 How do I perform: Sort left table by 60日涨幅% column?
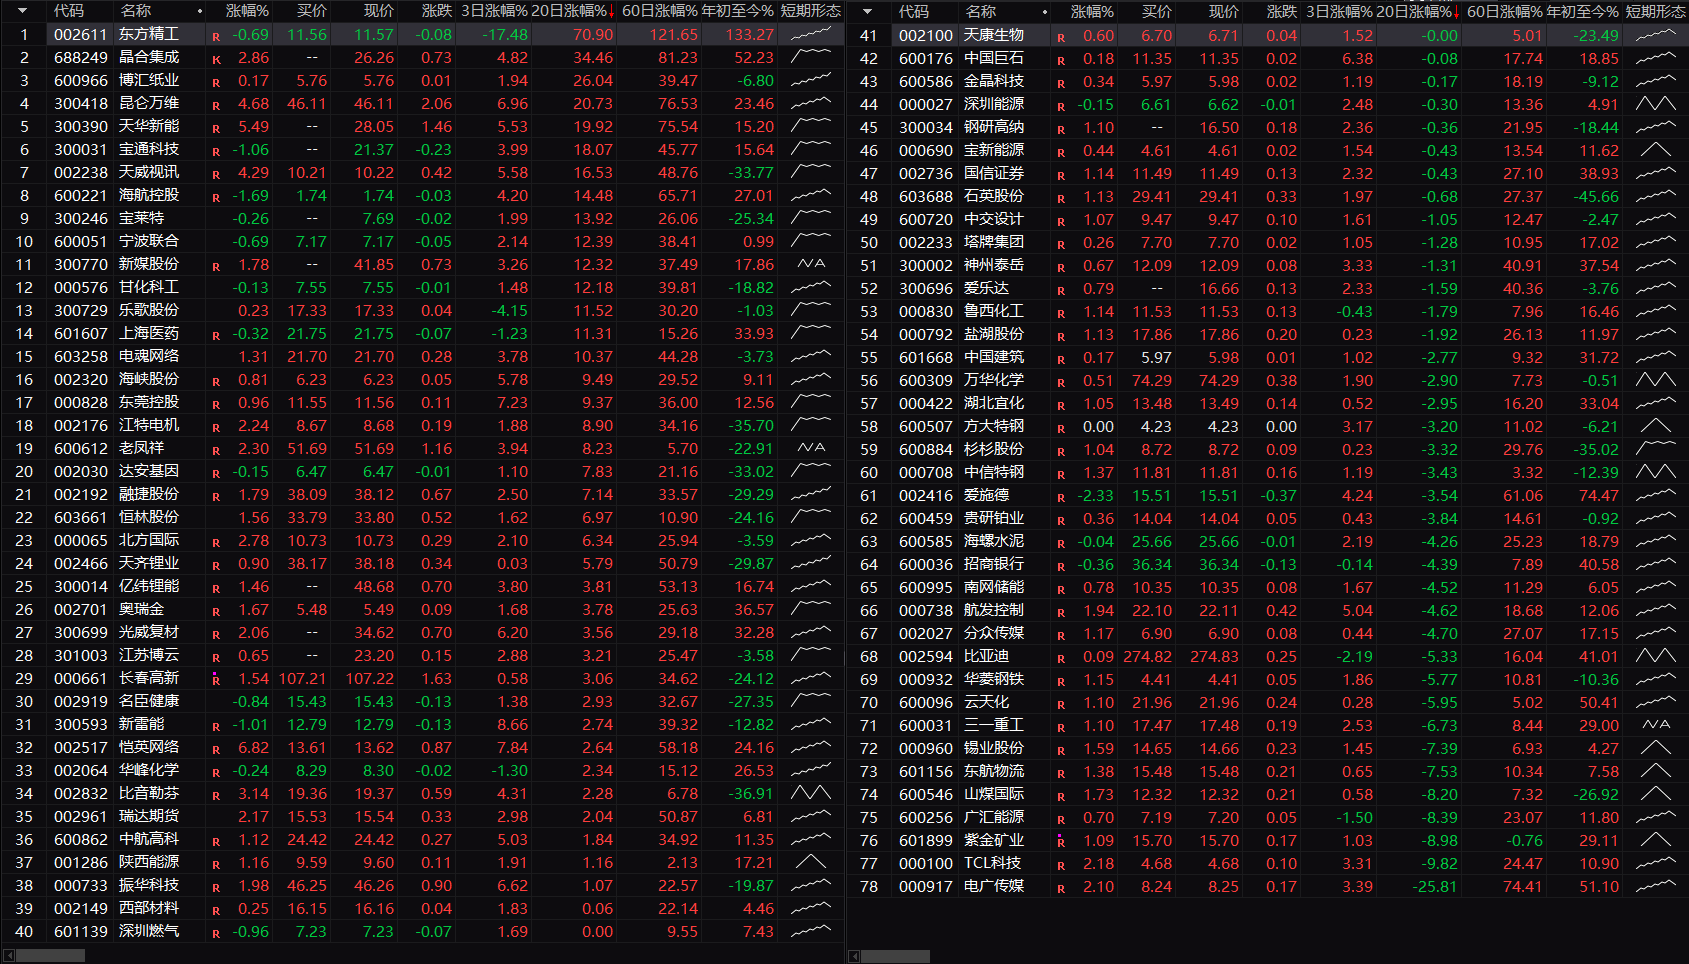659,11
